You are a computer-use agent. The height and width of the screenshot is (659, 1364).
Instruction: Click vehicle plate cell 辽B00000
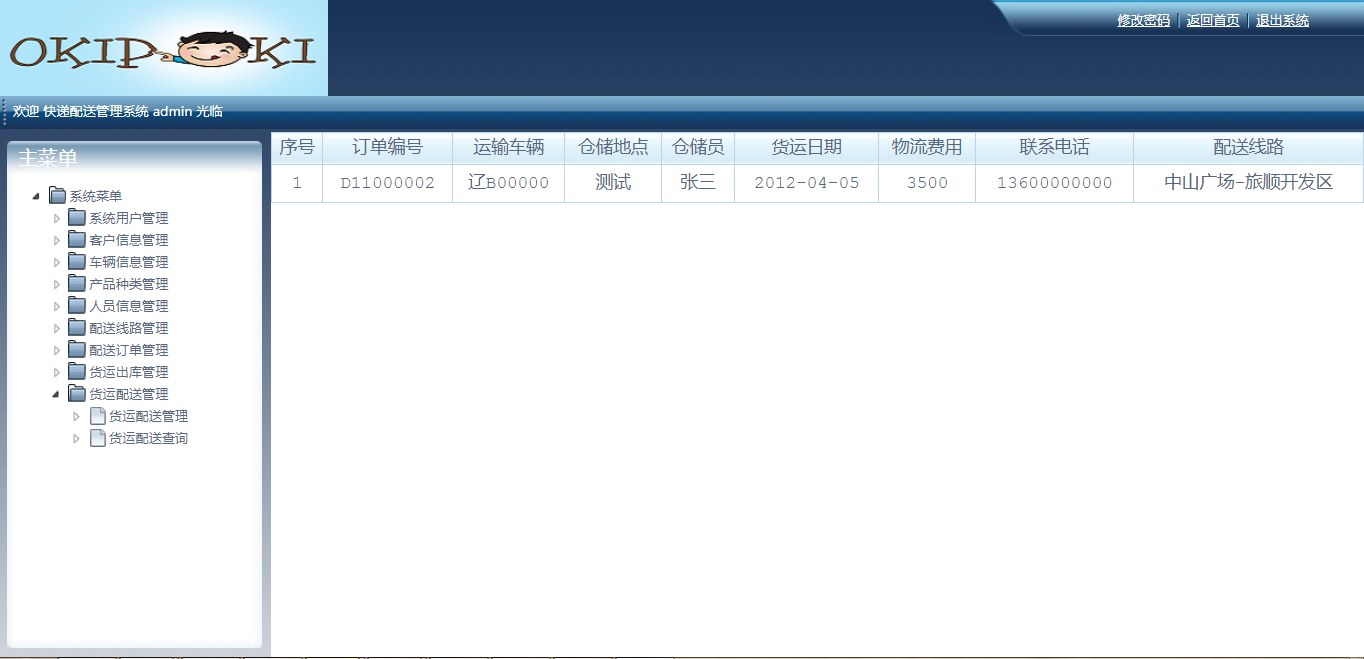click(509, 183)
